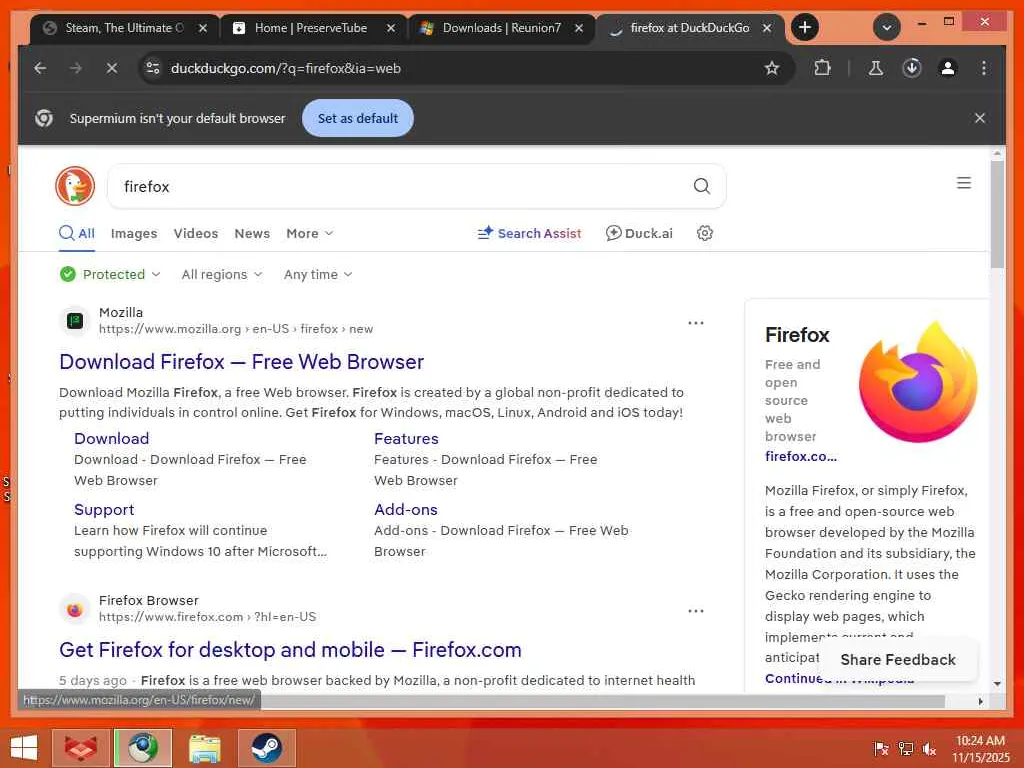The width and height of the screenshot is (1024, 768).
Task: Open the browser three-dot menu
Action: click(984, 68)
